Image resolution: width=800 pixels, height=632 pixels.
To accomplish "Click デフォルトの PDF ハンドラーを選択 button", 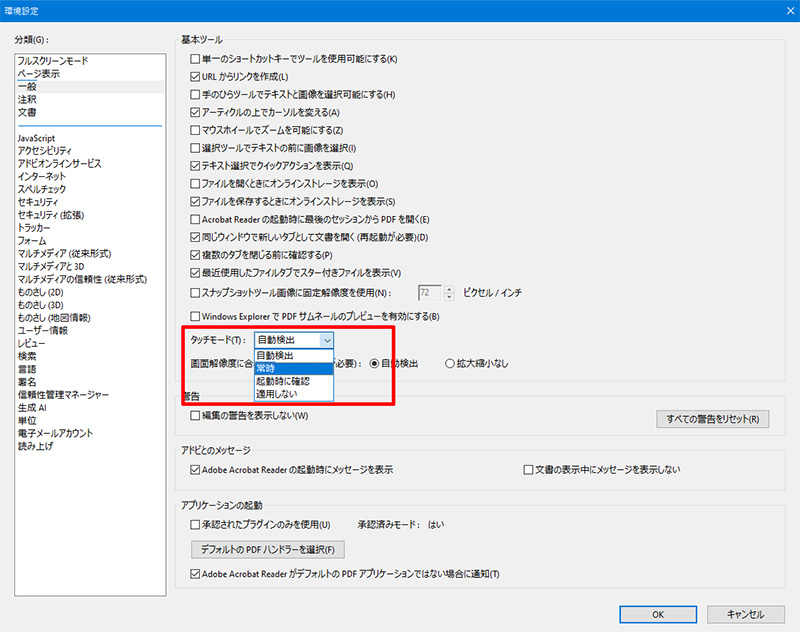I will (267, 549).
